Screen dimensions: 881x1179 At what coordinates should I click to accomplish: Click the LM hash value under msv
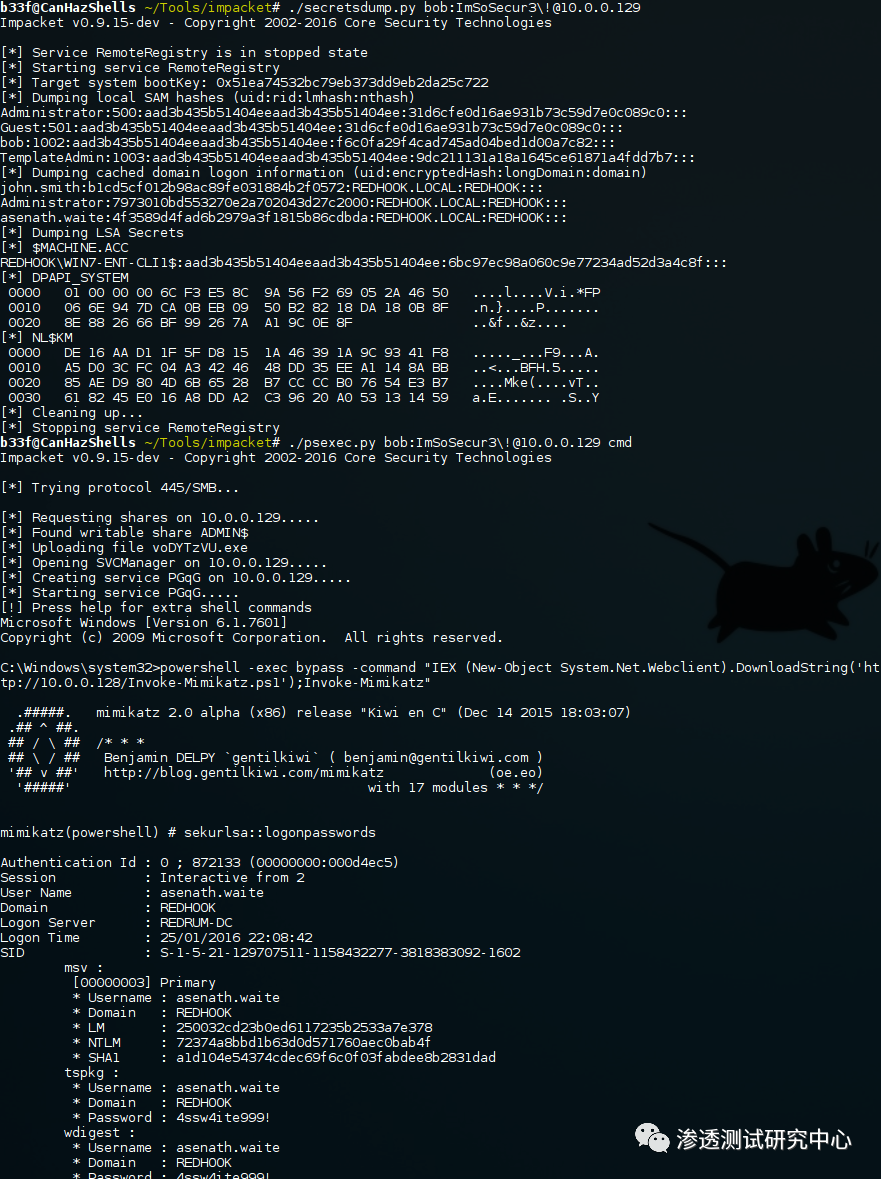tap(304, 1028)
